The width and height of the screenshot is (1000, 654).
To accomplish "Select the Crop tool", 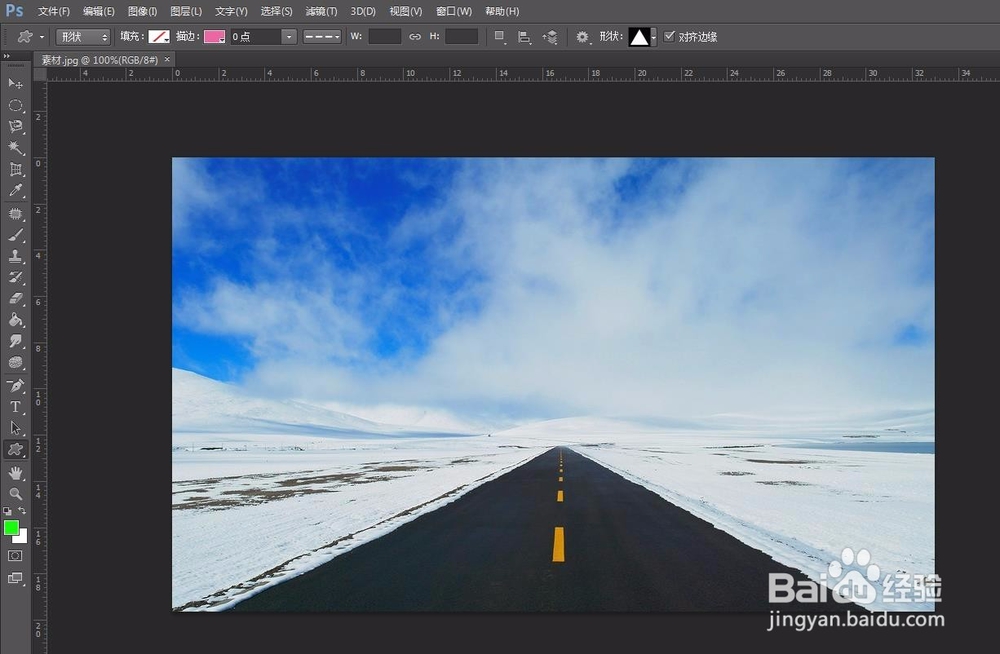I will click(15, 169).
